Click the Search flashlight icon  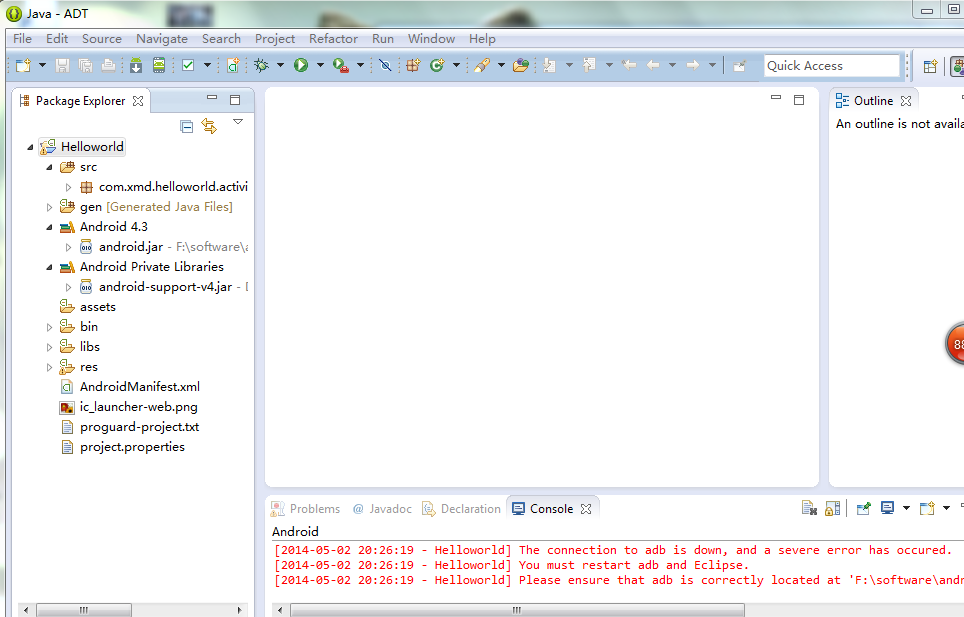point(482,65)
